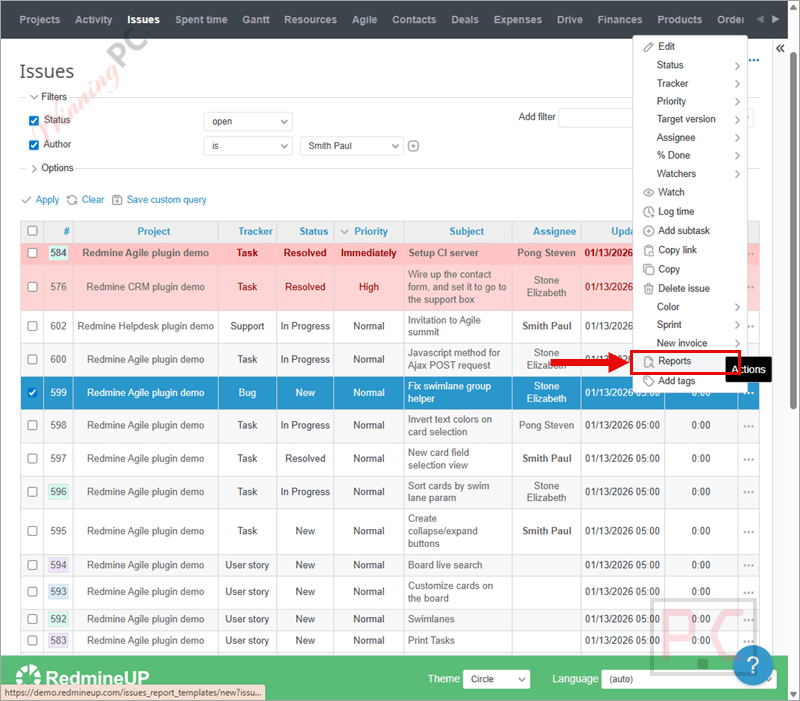Open the Language '(auto)' dropdown
Screen dimensions: 800x701
pos(689,679)
